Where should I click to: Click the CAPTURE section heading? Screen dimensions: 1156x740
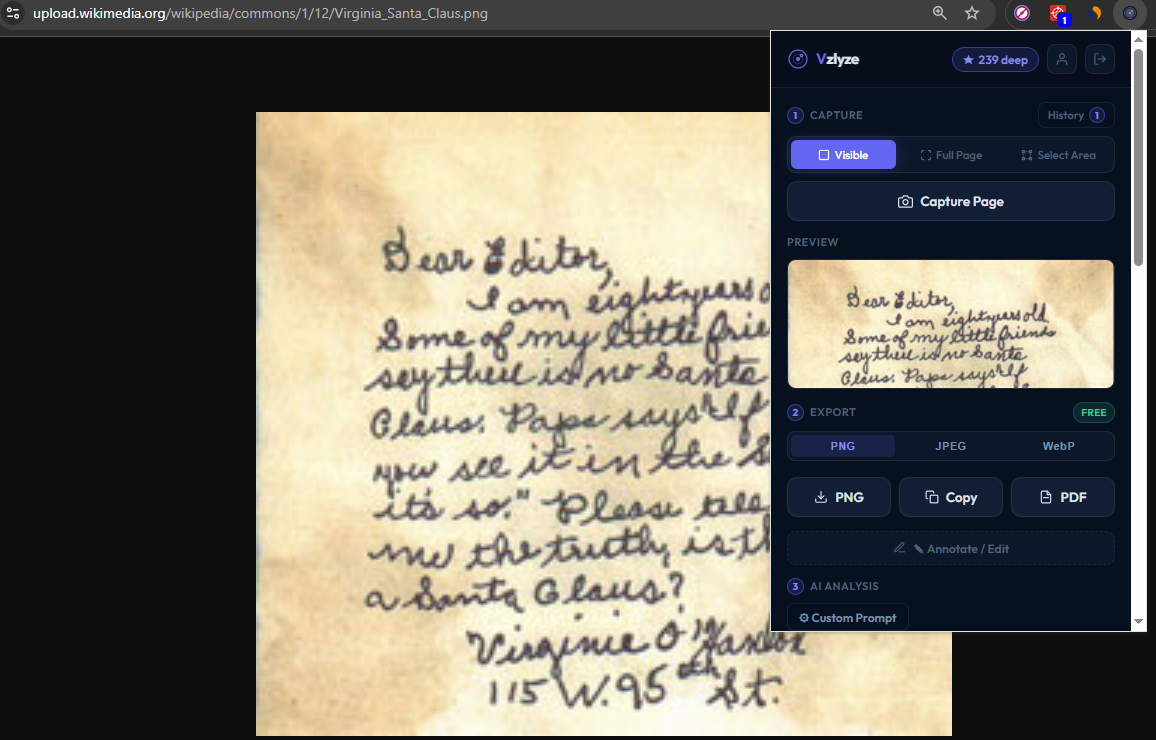tap(836, 115)
